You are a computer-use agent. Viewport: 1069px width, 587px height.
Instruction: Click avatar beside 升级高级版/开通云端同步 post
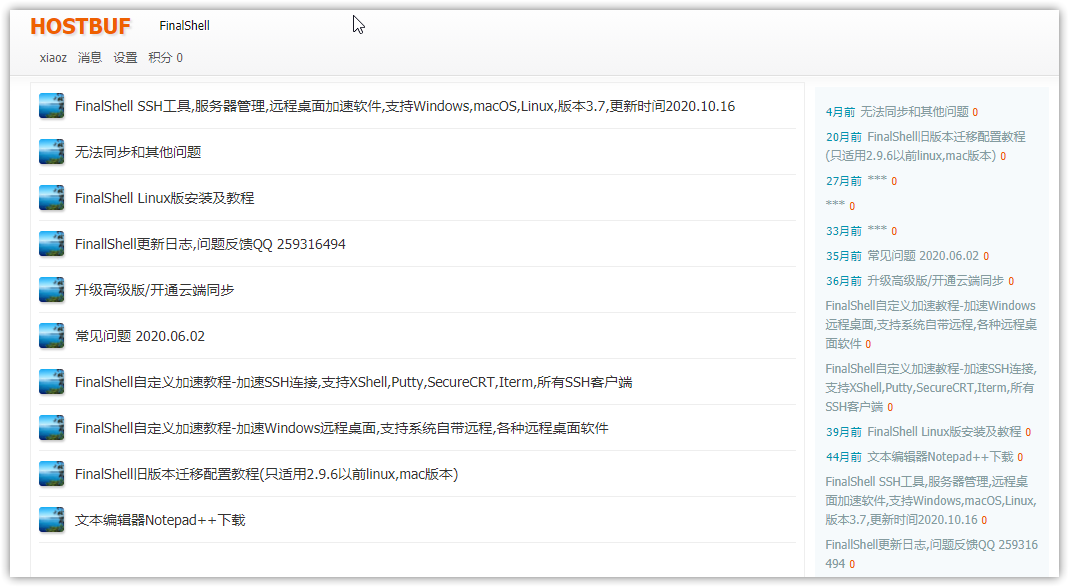52,290
